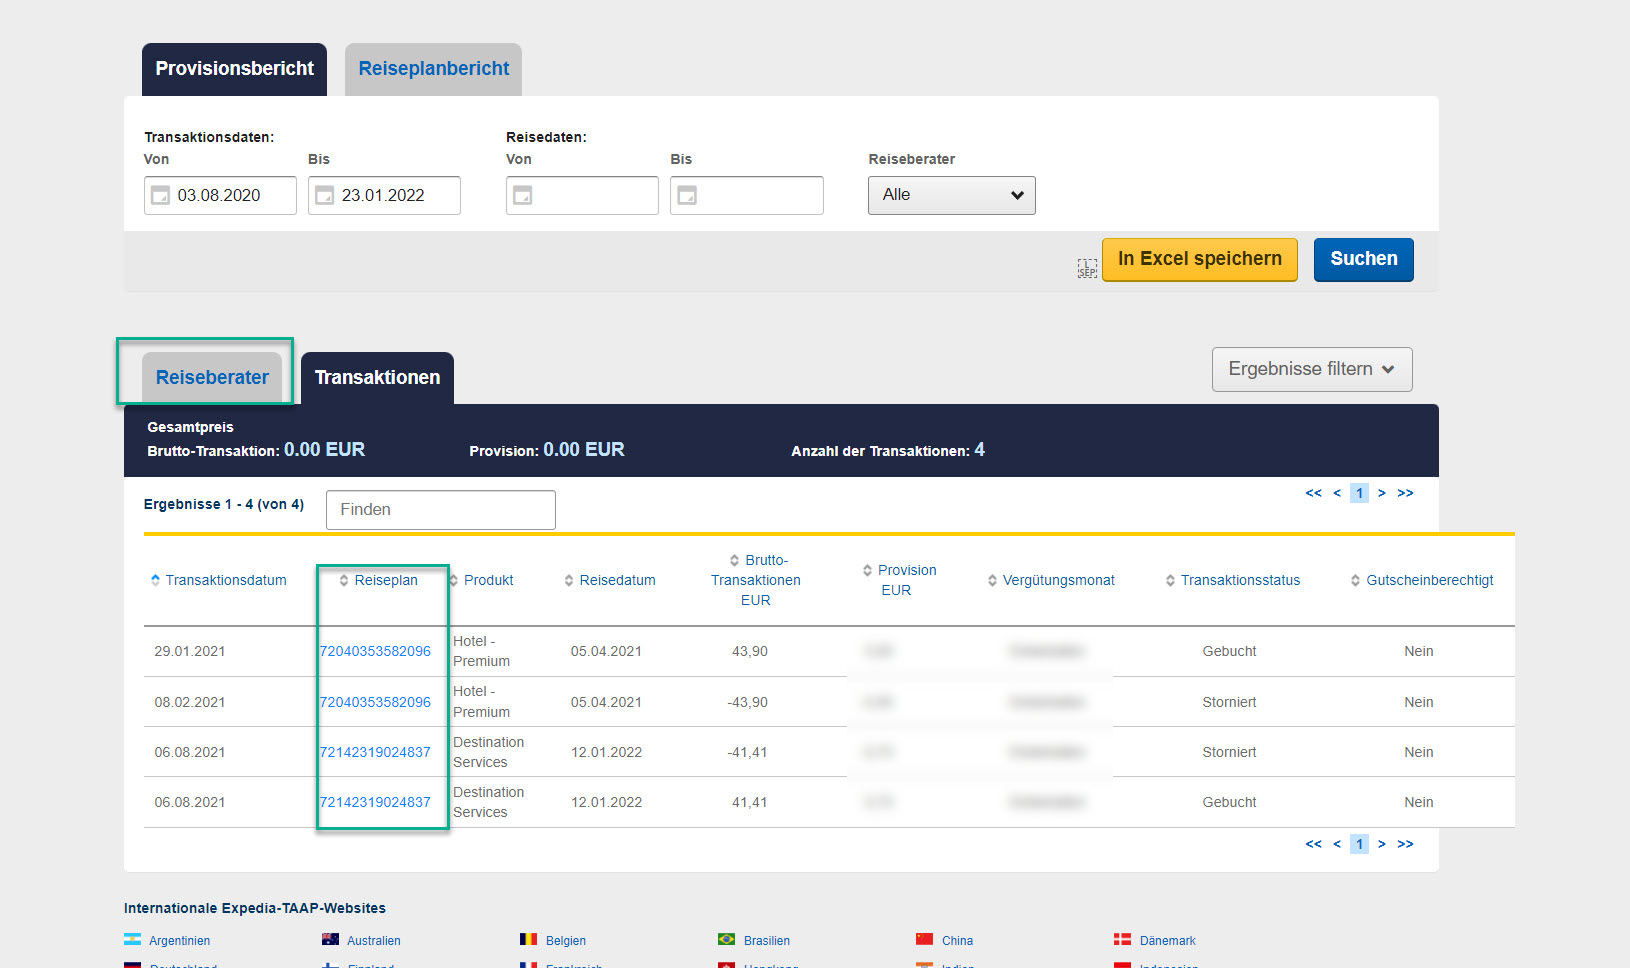Click the Belgien flag icon
The height and width of the screenshot is (968, 1630).
(528, 939)
